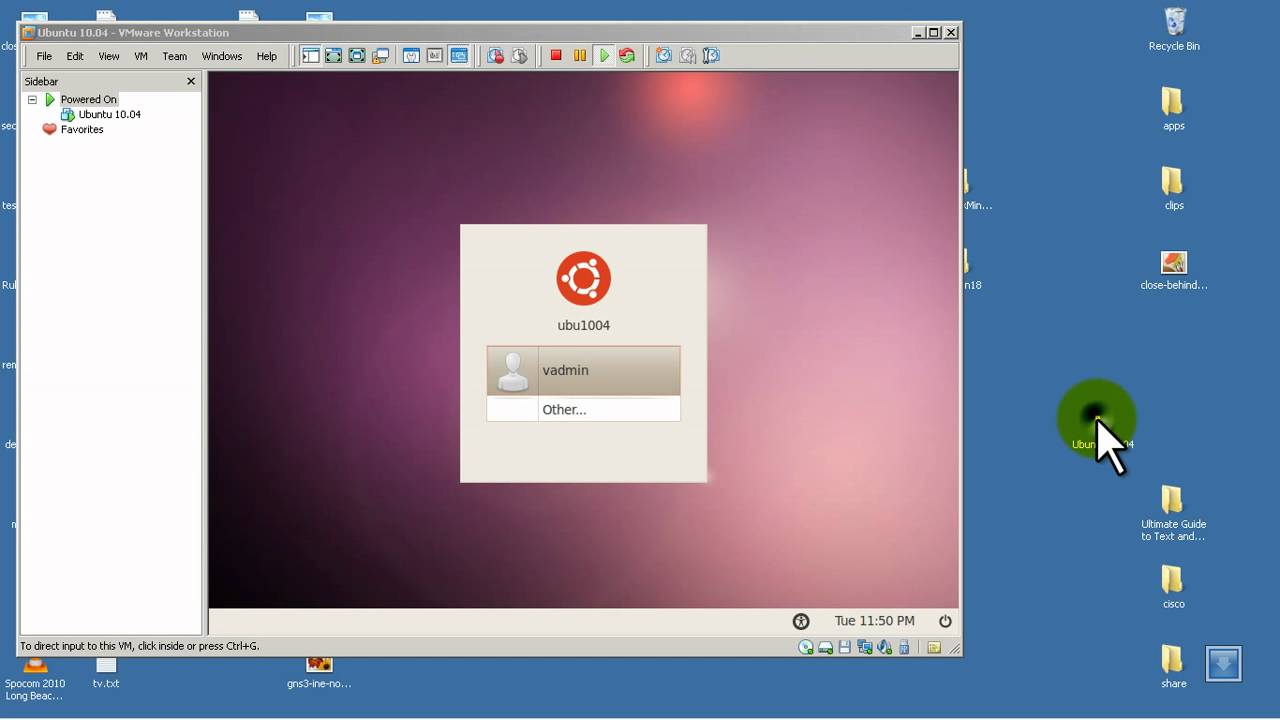
Task: Click the ubu1004 hostname label
Action: point(583,325)
